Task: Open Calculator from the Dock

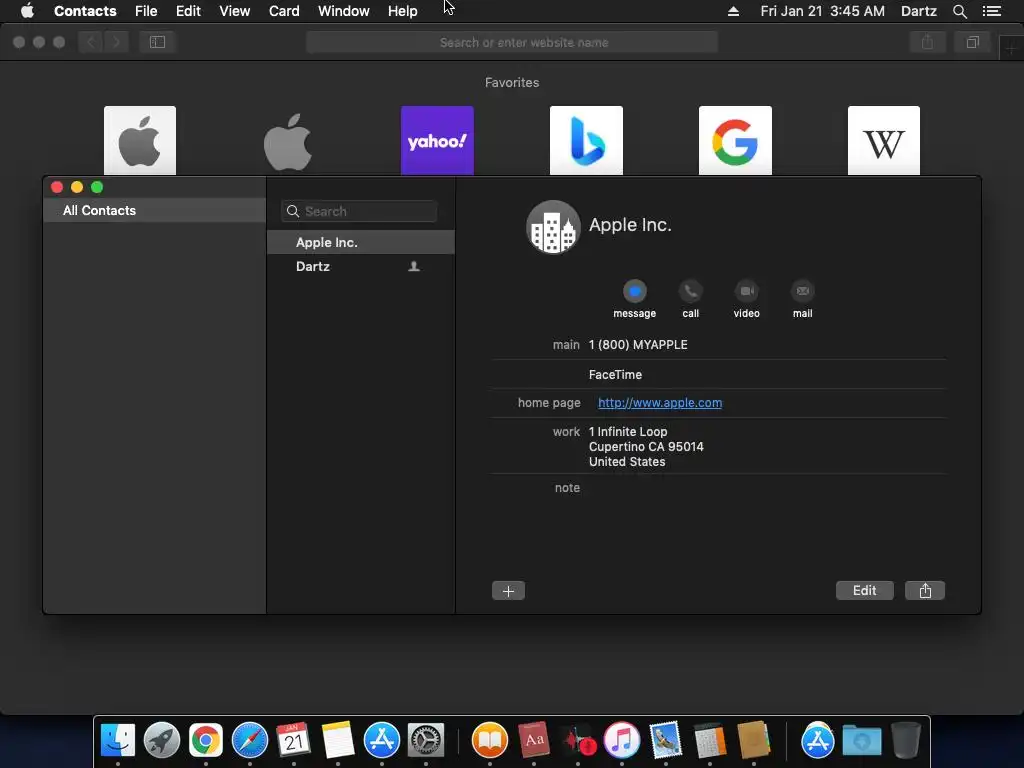Action: pyautogui.click(x=709, y=740)
